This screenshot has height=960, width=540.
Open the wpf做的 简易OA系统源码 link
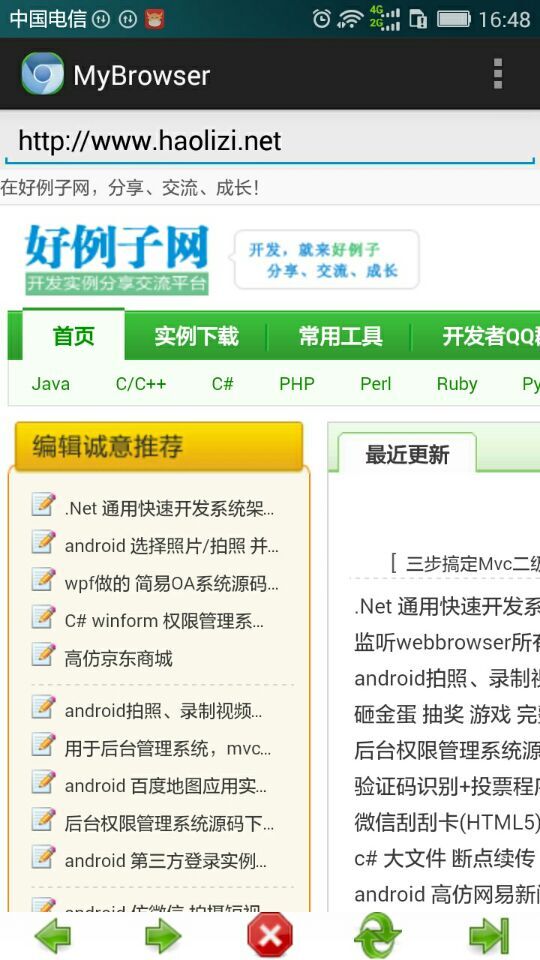coord(171,583)
